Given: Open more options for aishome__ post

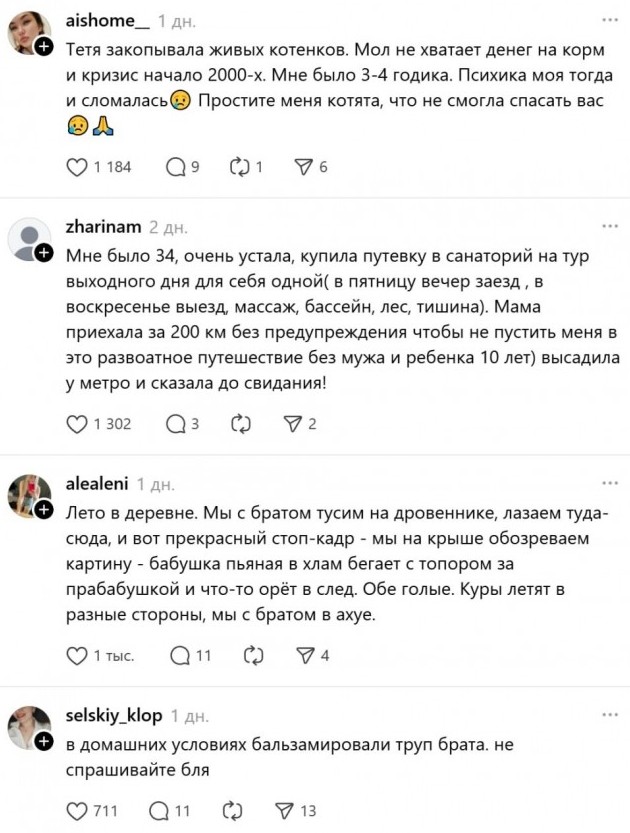Looking at the screenshot, I should [x=610, y=20].
